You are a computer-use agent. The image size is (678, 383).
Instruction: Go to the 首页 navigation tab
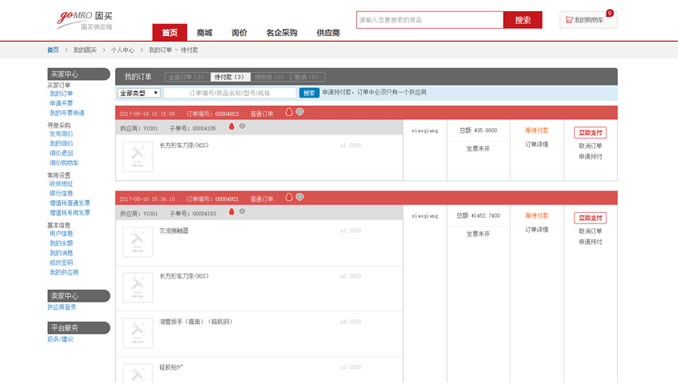click(170, 32)
